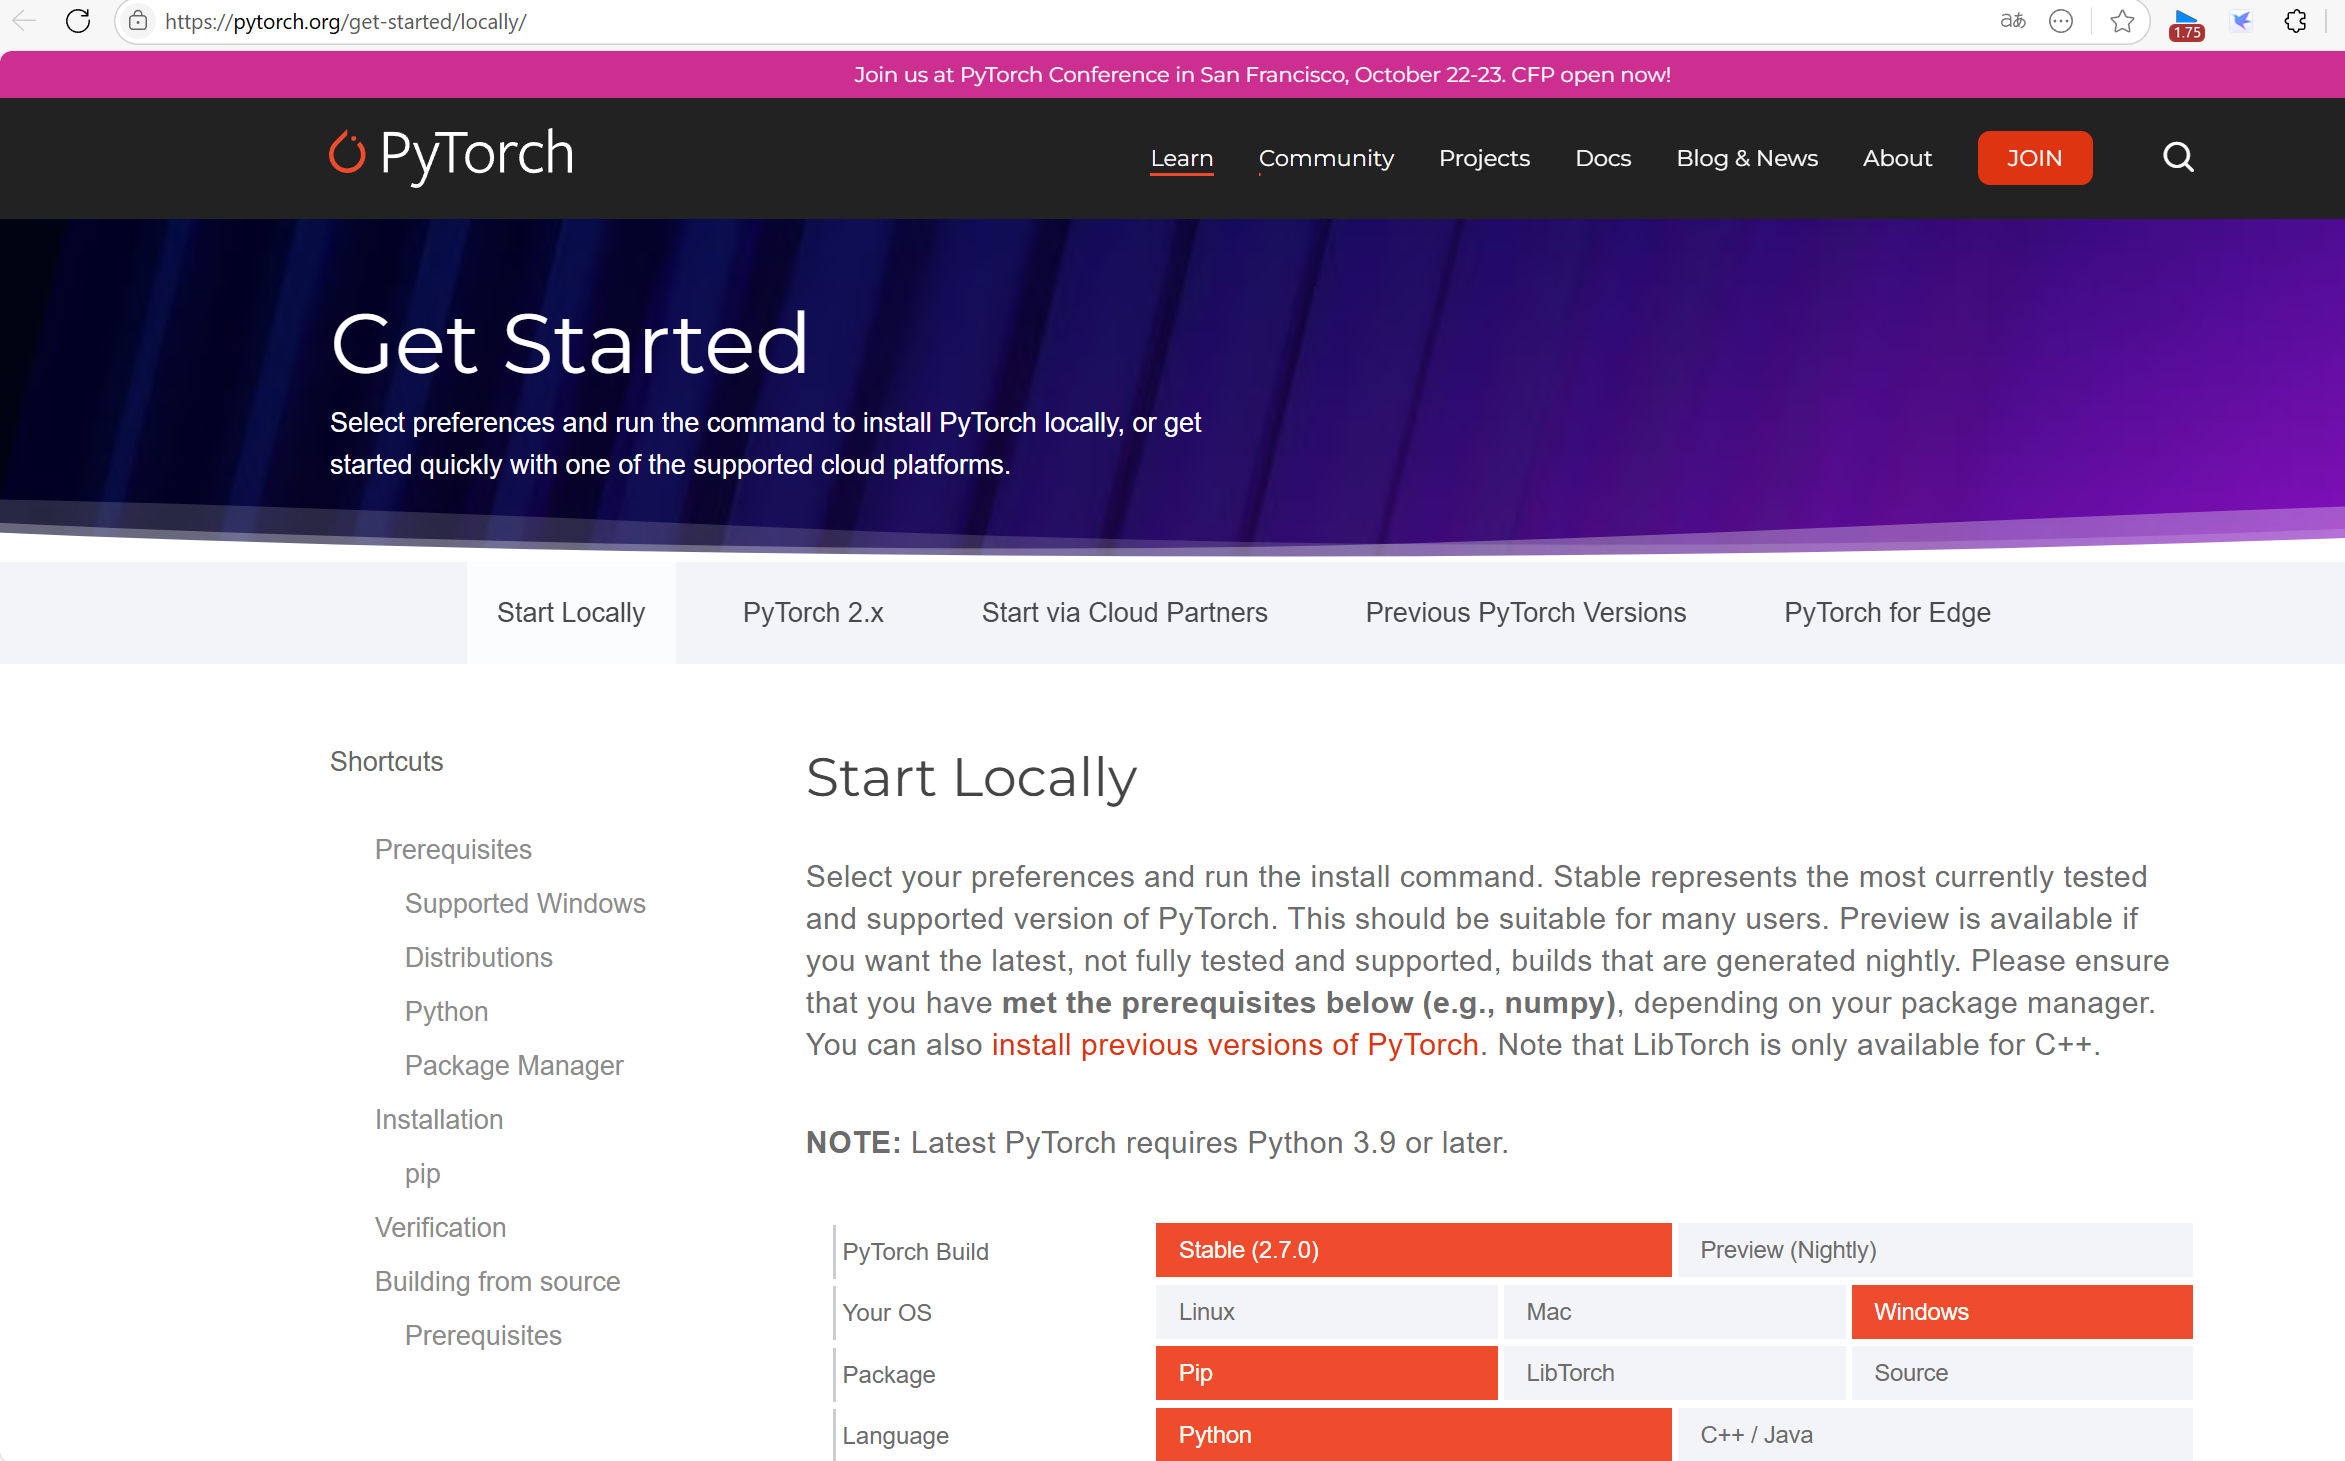The width and height of the screenshot is (2345, 1461).
Task: Select the Preview (Nightly) build option
Action: (1934, 1250)
